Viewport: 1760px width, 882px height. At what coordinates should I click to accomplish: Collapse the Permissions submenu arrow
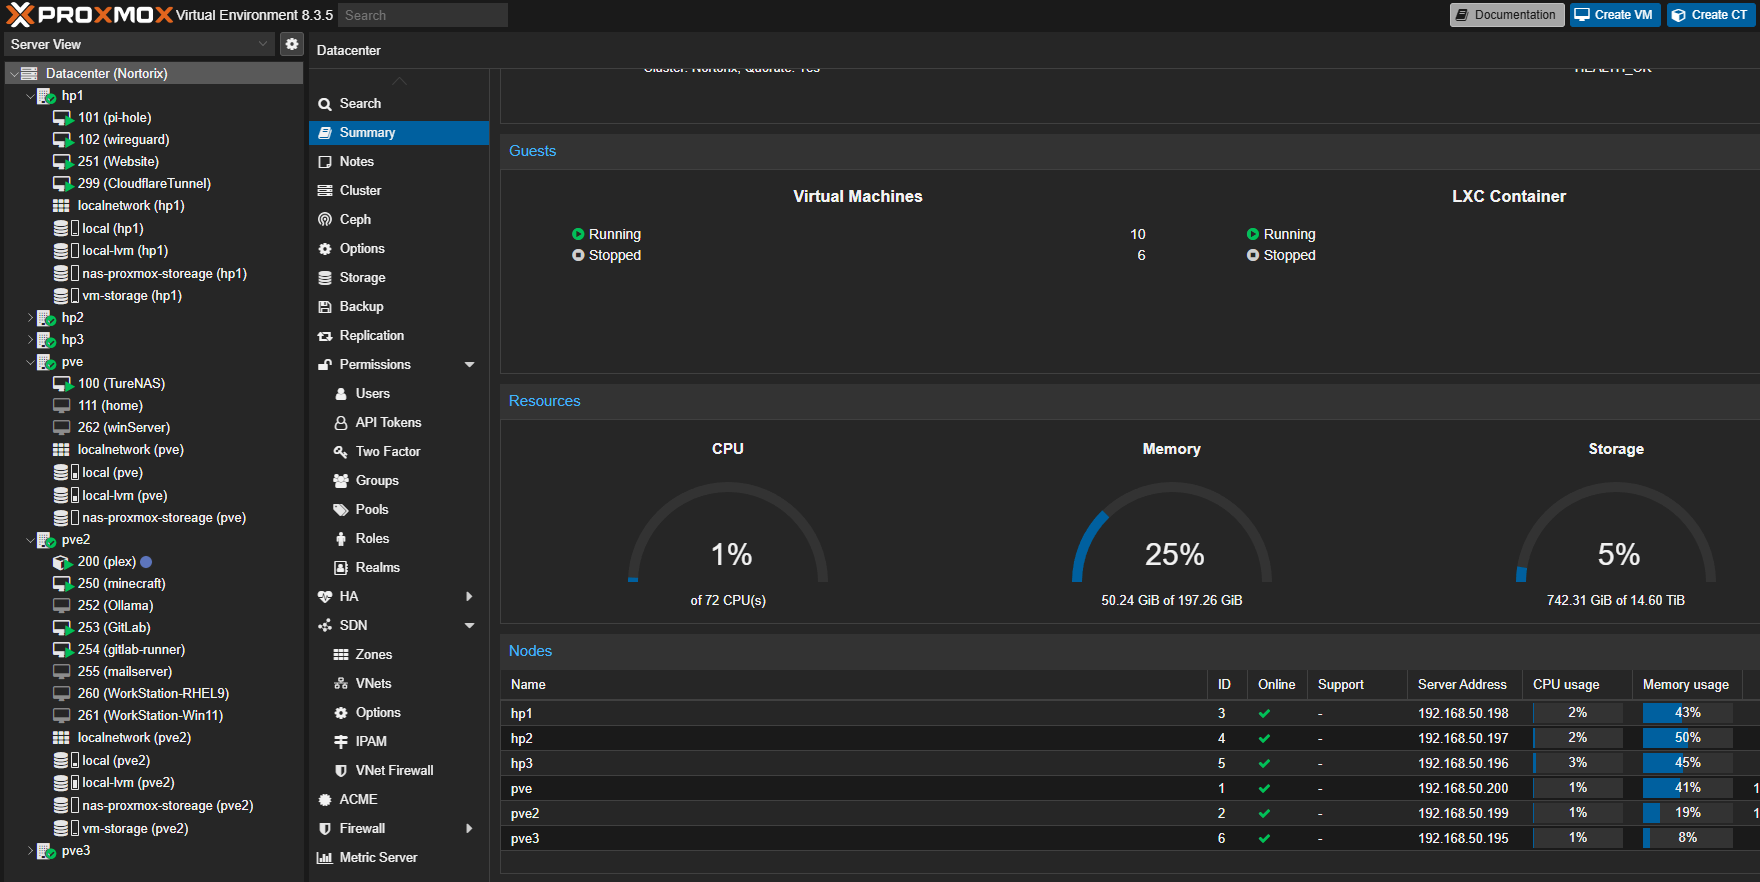[469, 365]
